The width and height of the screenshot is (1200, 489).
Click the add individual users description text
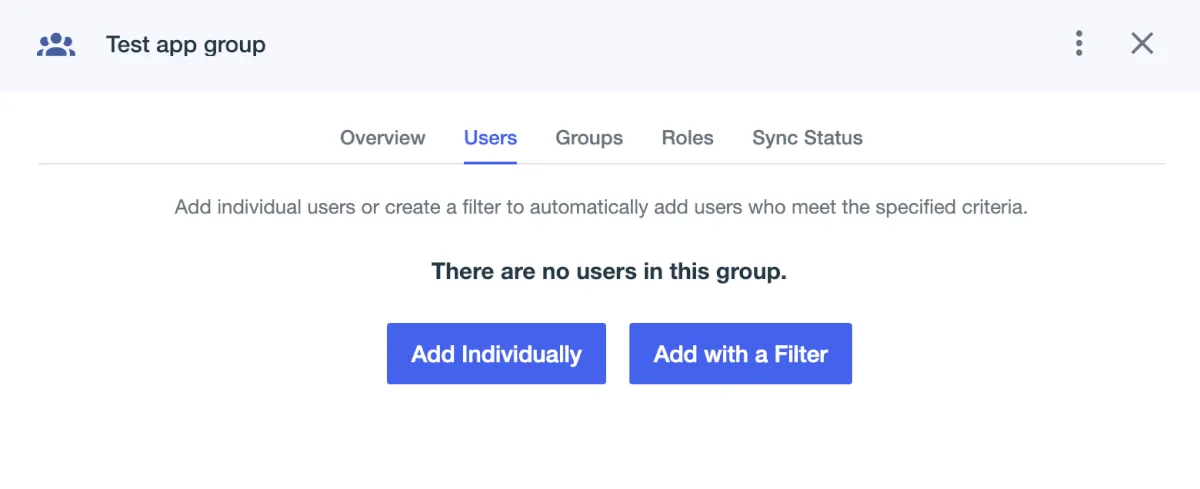[601, 208]
